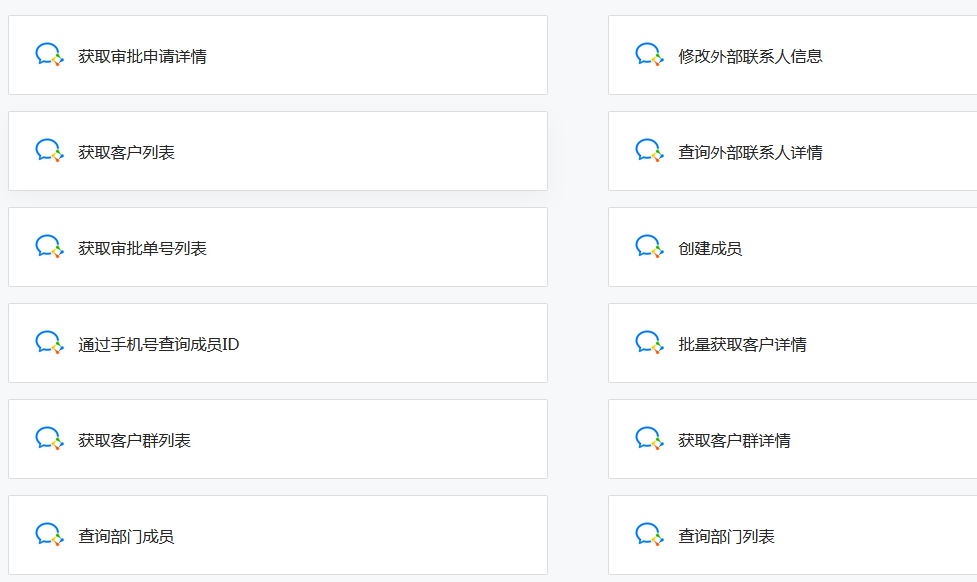The height and width of the screenshot is (582, 977).
Task: Click the WeCom icon beside 获取审批申请详情
Action: point(49,55)
